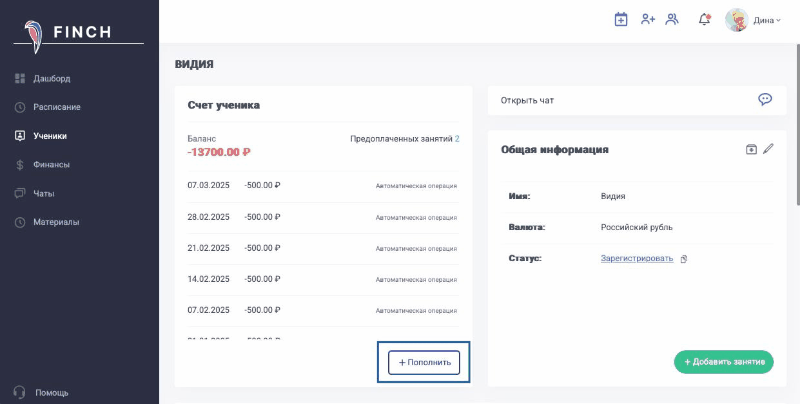Viewport: 800px width, 404px height.
Task: Click the 07.03.2025 transaction row
Action: coord(322,186)
